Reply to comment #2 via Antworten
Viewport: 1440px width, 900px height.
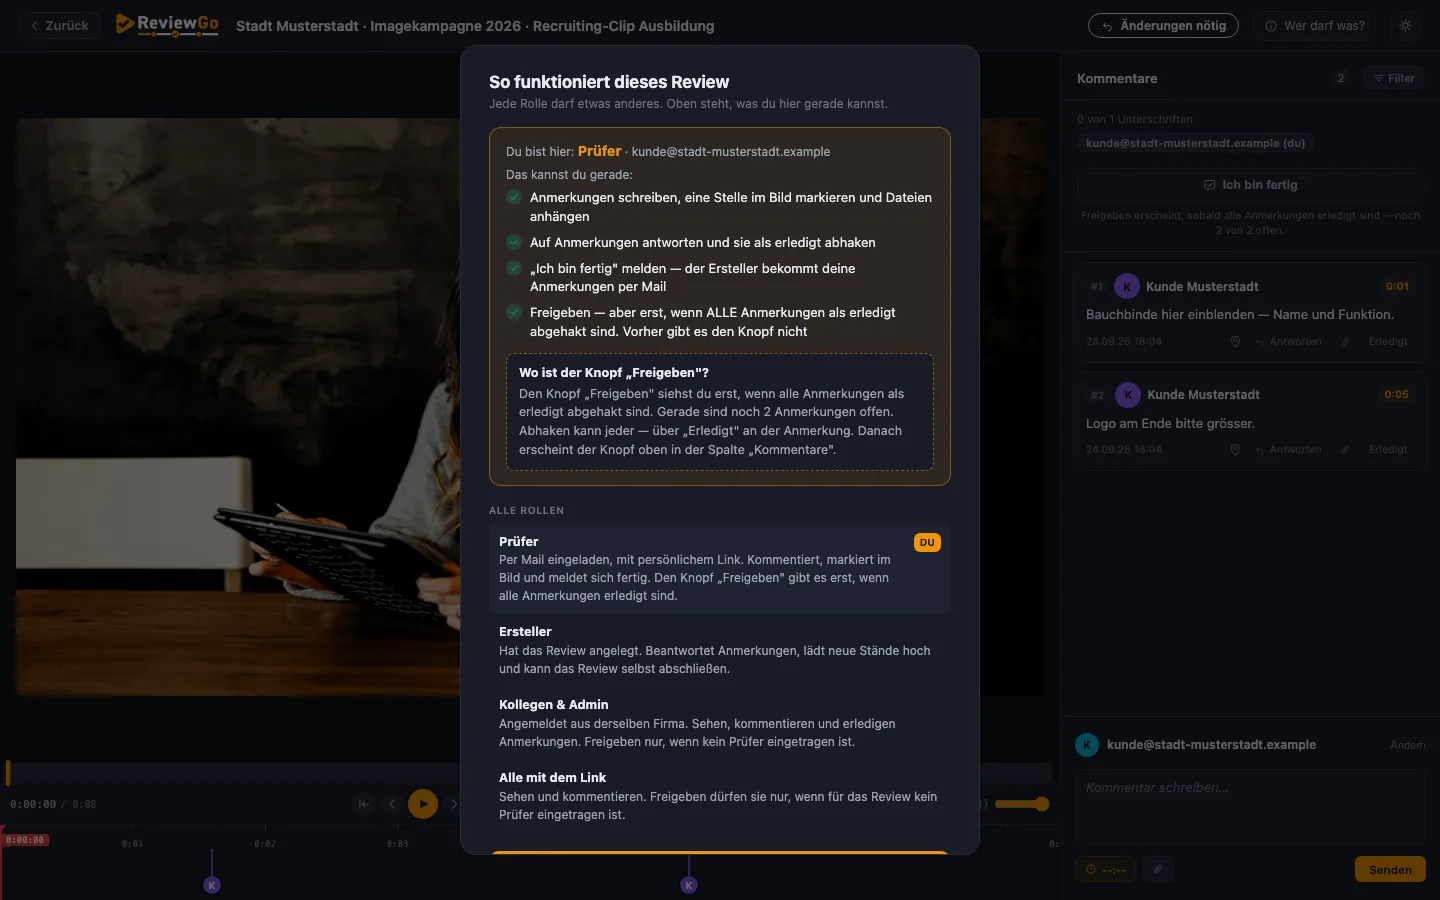tap(1288, 450)
